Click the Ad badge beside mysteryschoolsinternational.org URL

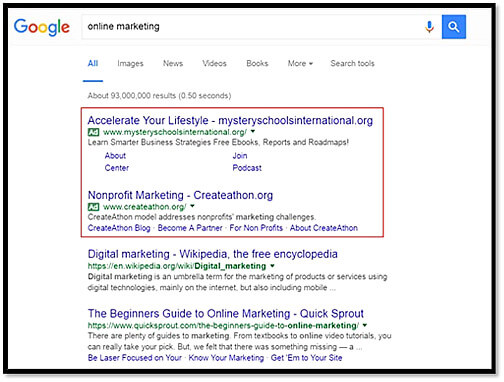pyautogui.click(x=93, y=132)
